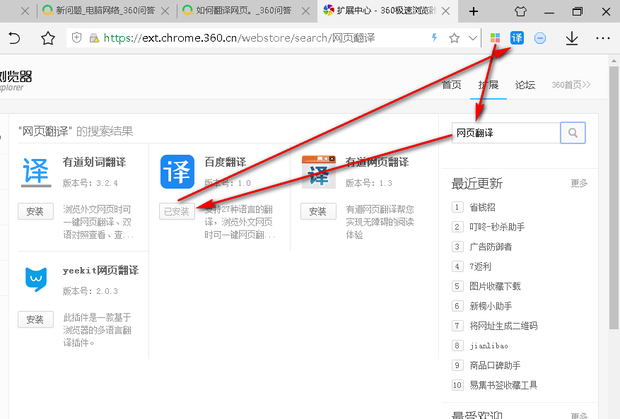
Task: Click the address bar URL
Action: click(239, 38)
